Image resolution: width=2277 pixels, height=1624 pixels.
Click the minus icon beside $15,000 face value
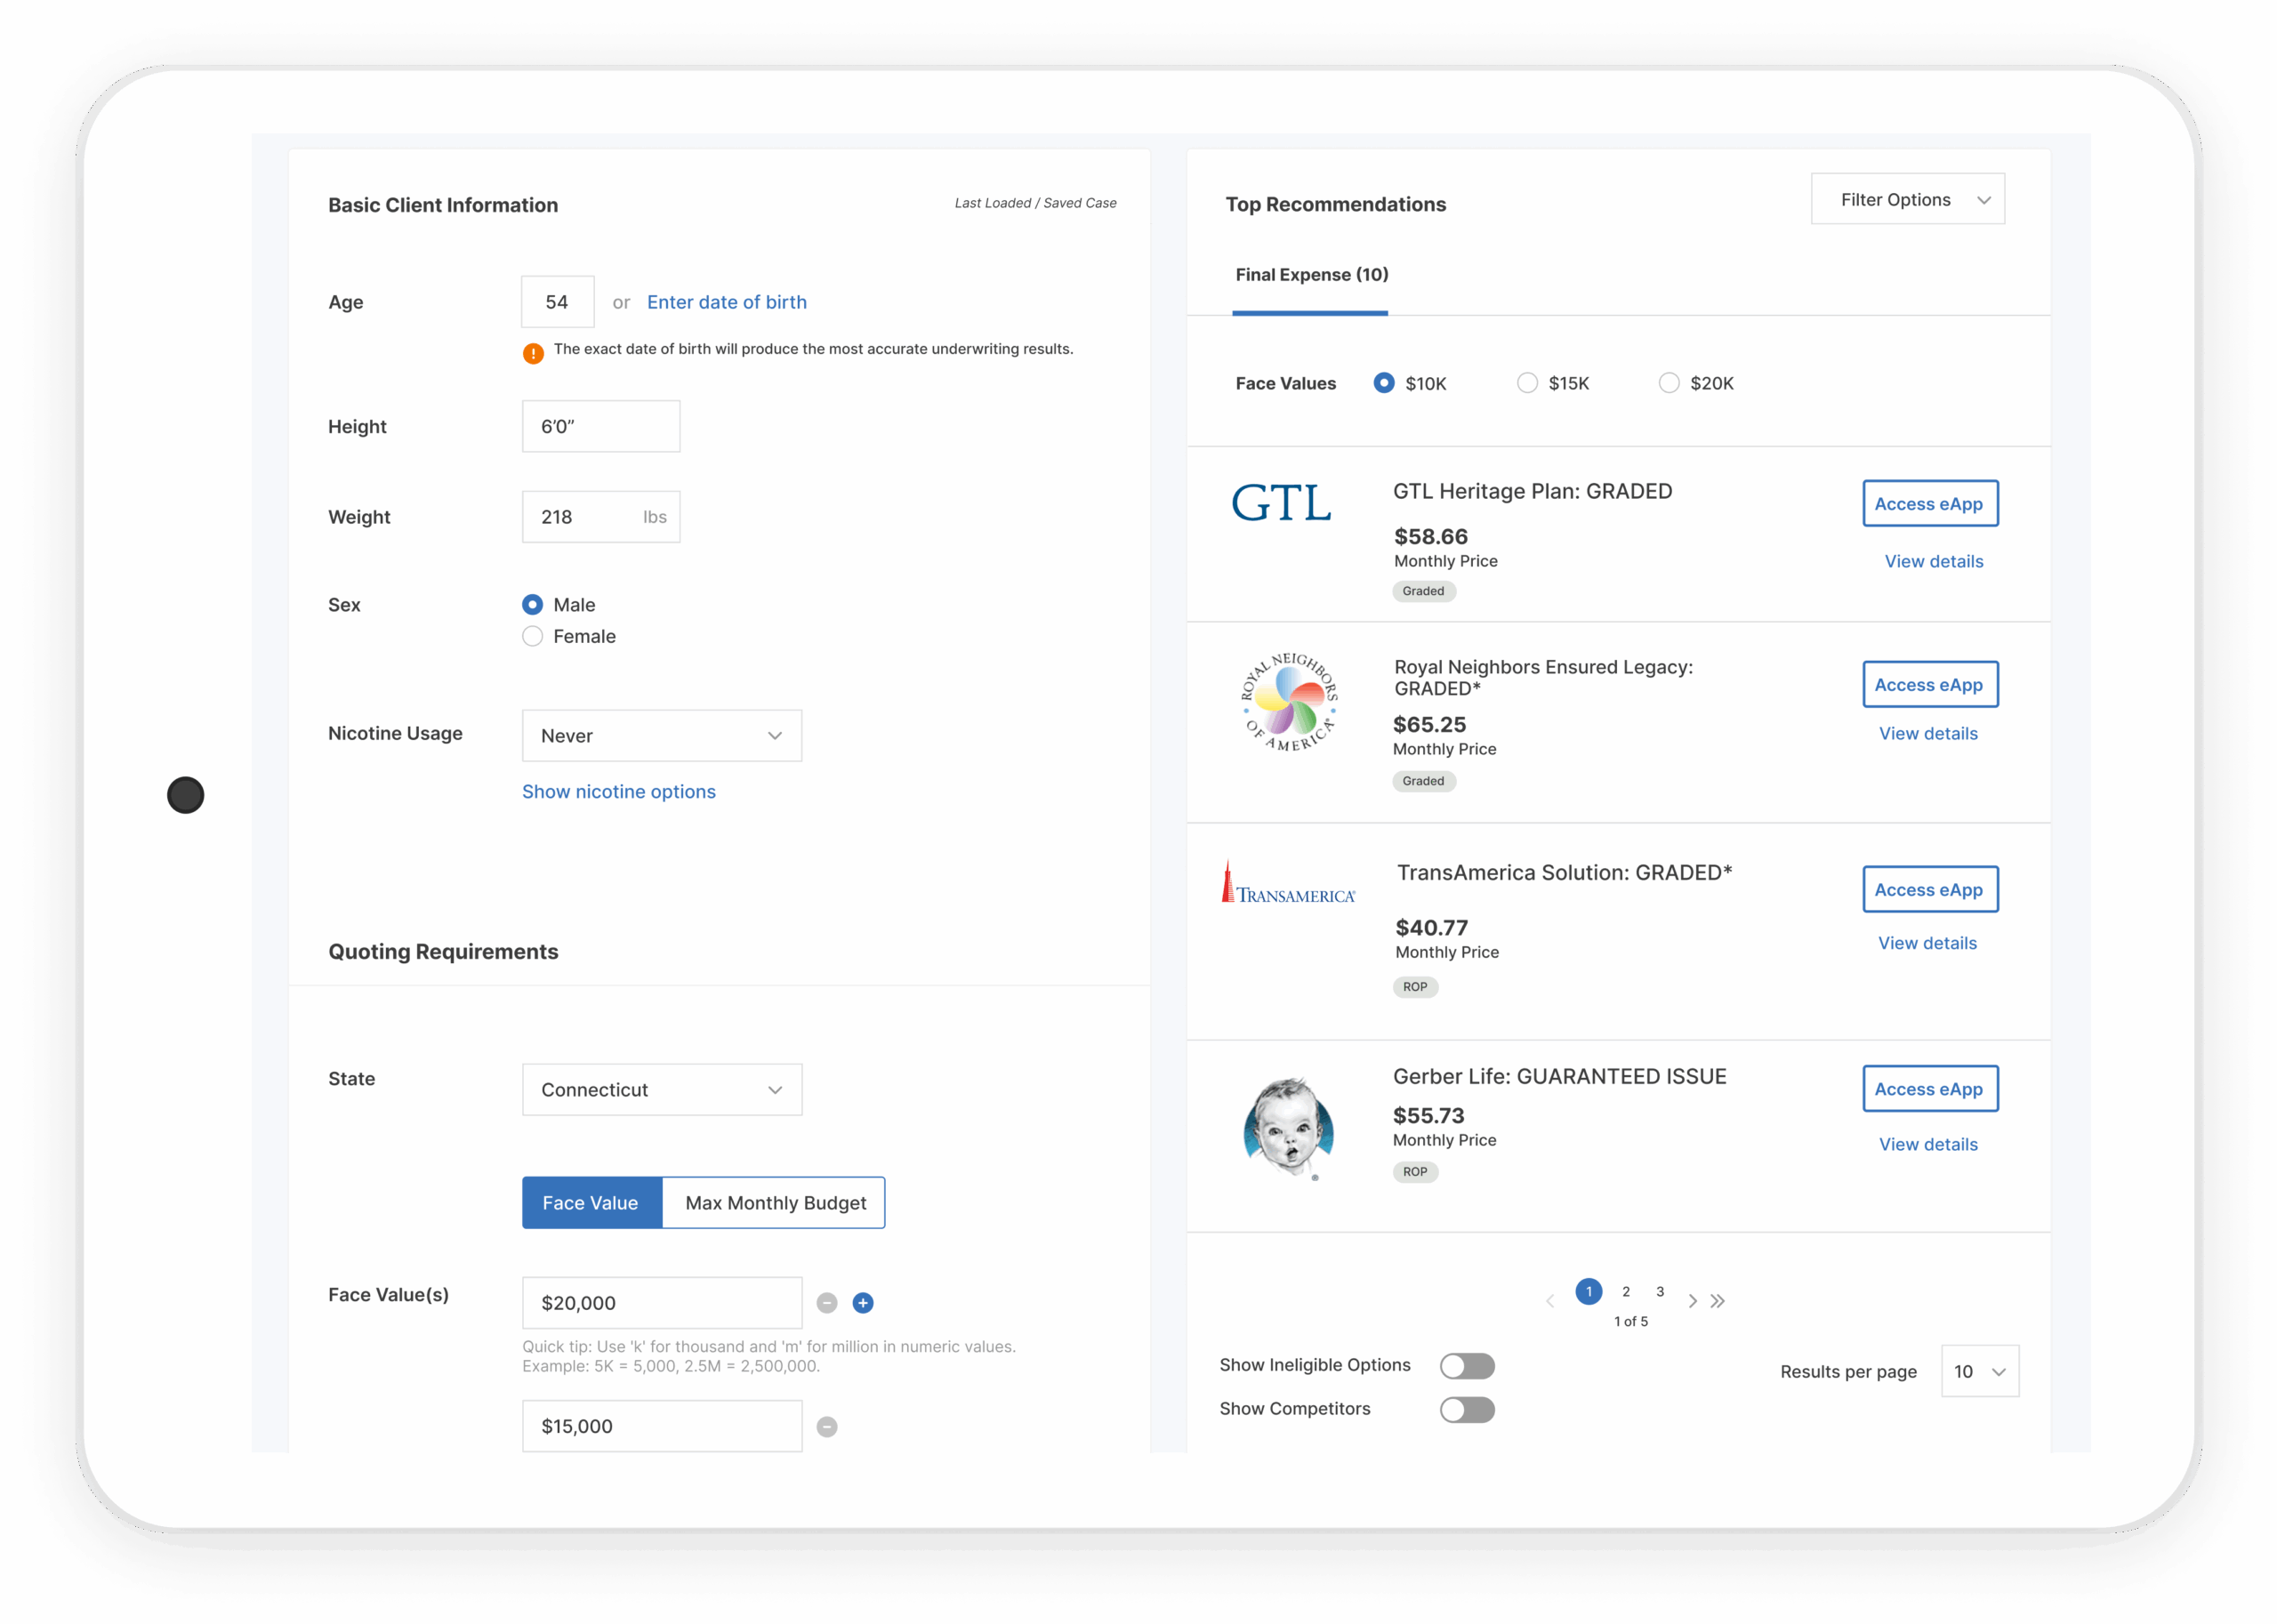[826, 1427]
